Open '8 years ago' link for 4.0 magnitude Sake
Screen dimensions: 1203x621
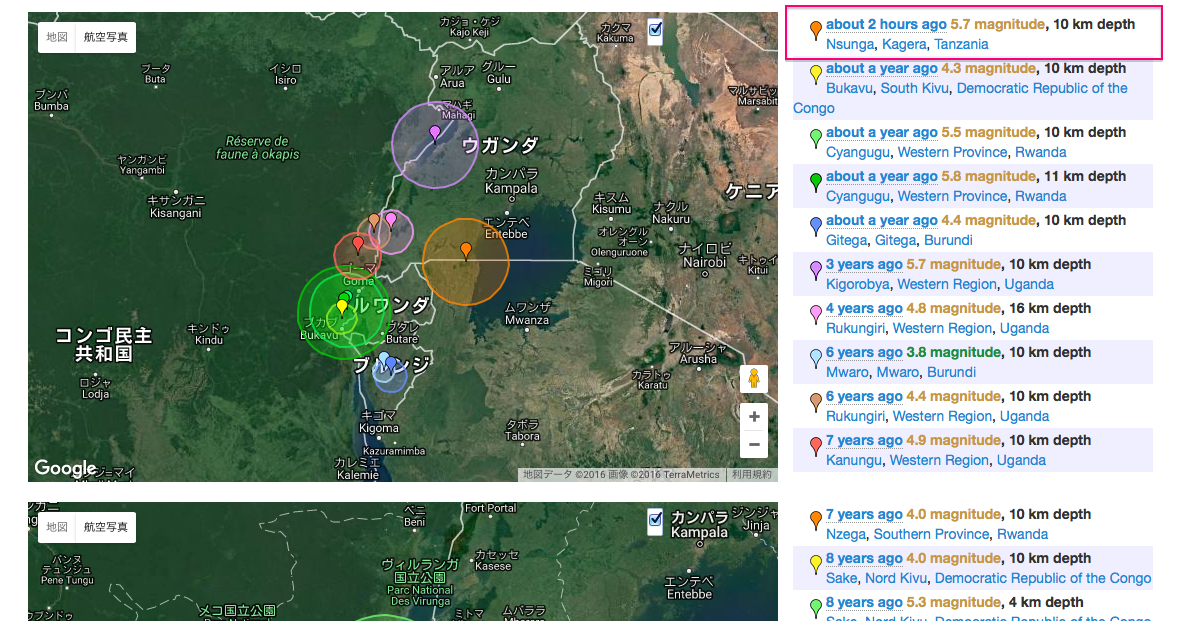click(x=864, y=558)
